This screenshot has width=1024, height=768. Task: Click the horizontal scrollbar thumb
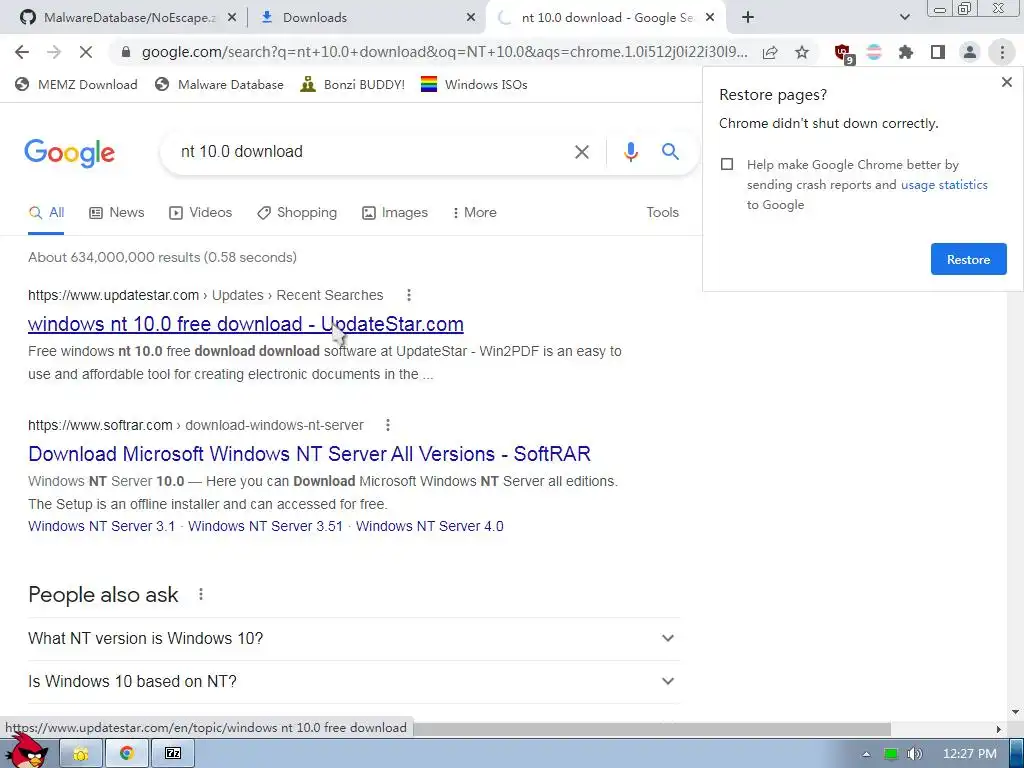point(652,729)
